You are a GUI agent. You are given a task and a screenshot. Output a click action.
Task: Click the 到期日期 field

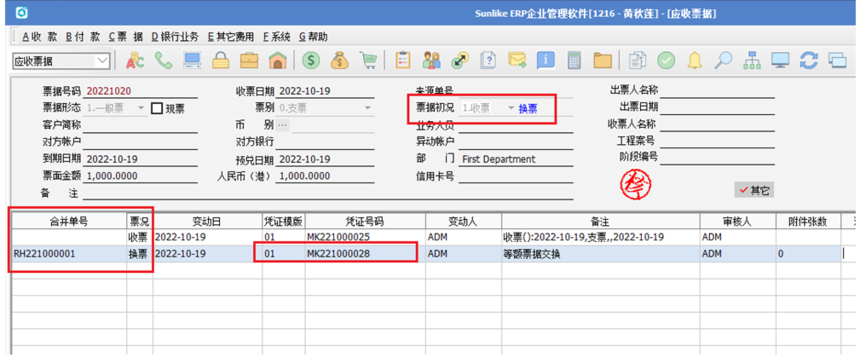(141, 159)
